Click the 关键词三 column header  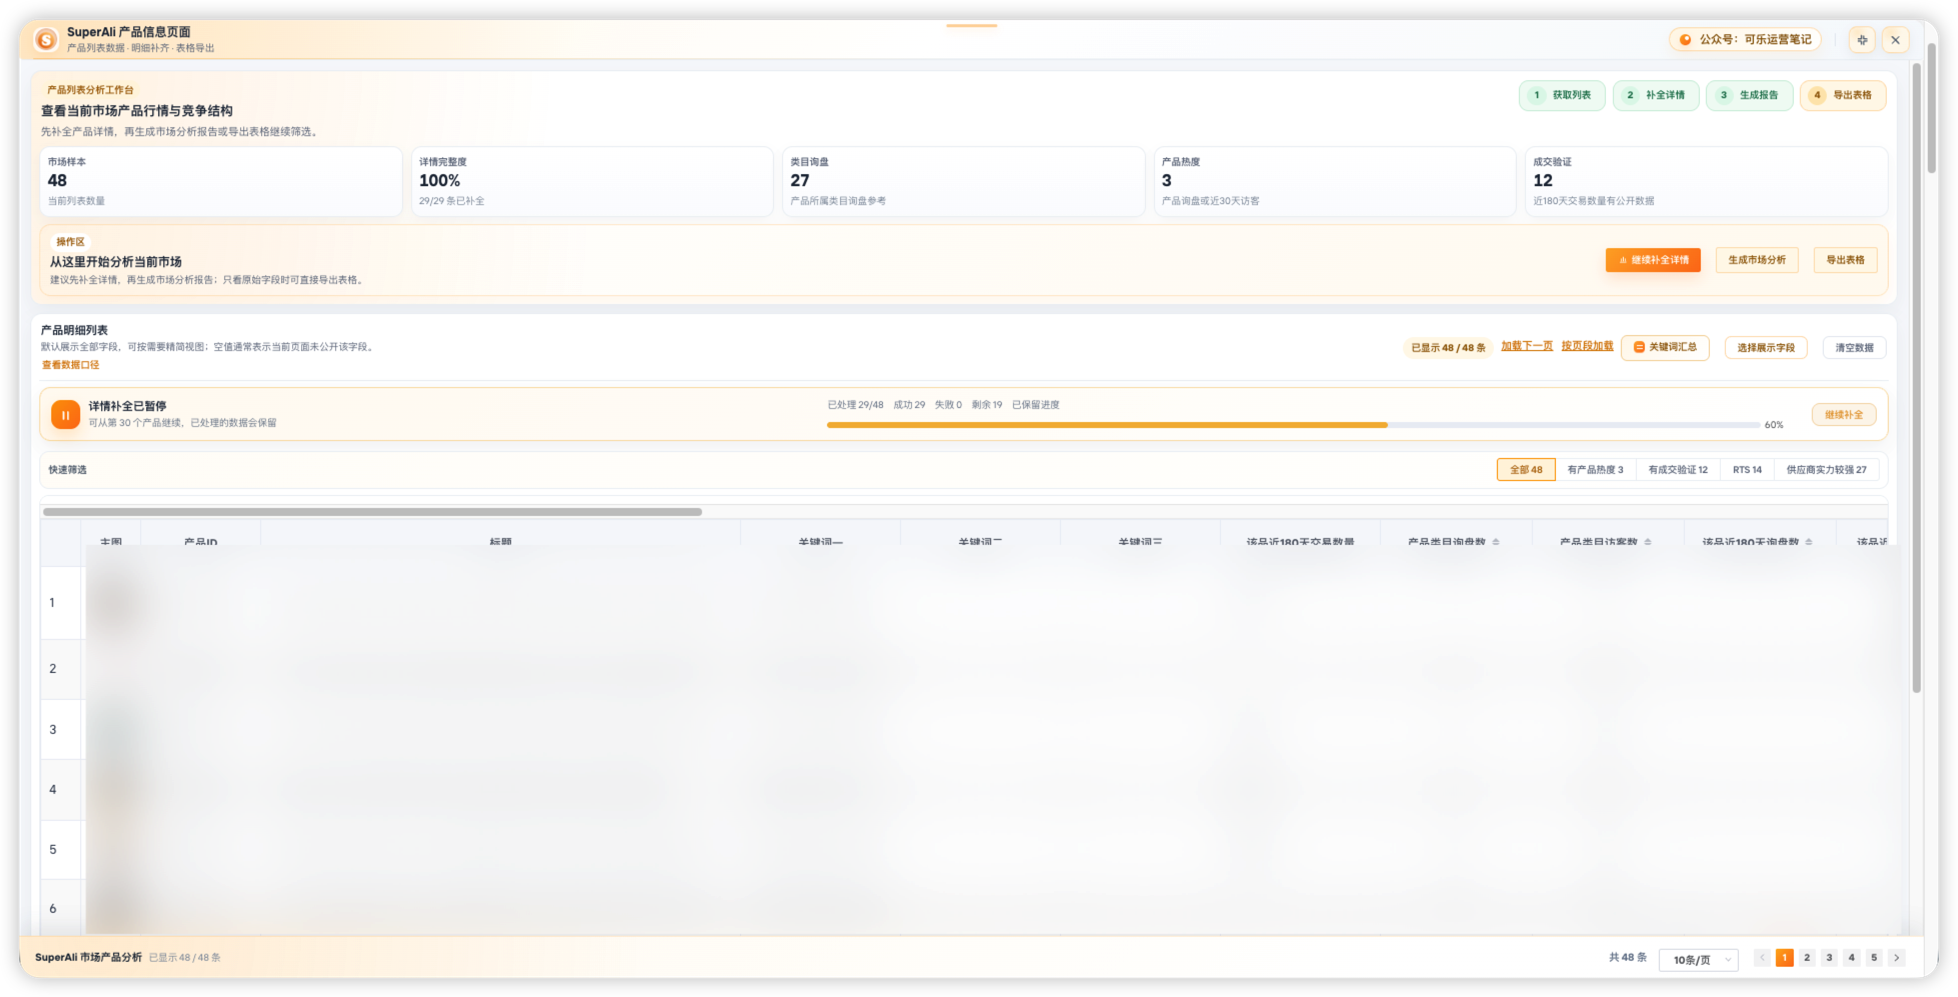[1141, 542]
